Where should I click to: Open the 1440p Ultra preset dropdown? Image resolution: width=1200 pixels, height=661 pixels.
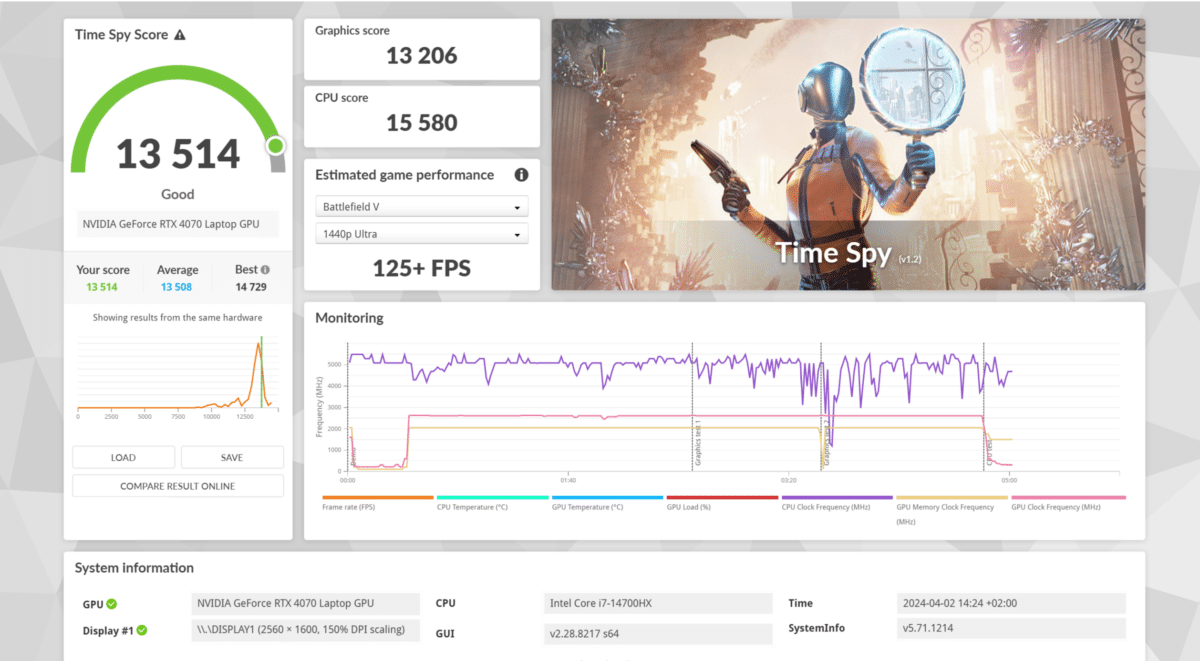(422, 234)
